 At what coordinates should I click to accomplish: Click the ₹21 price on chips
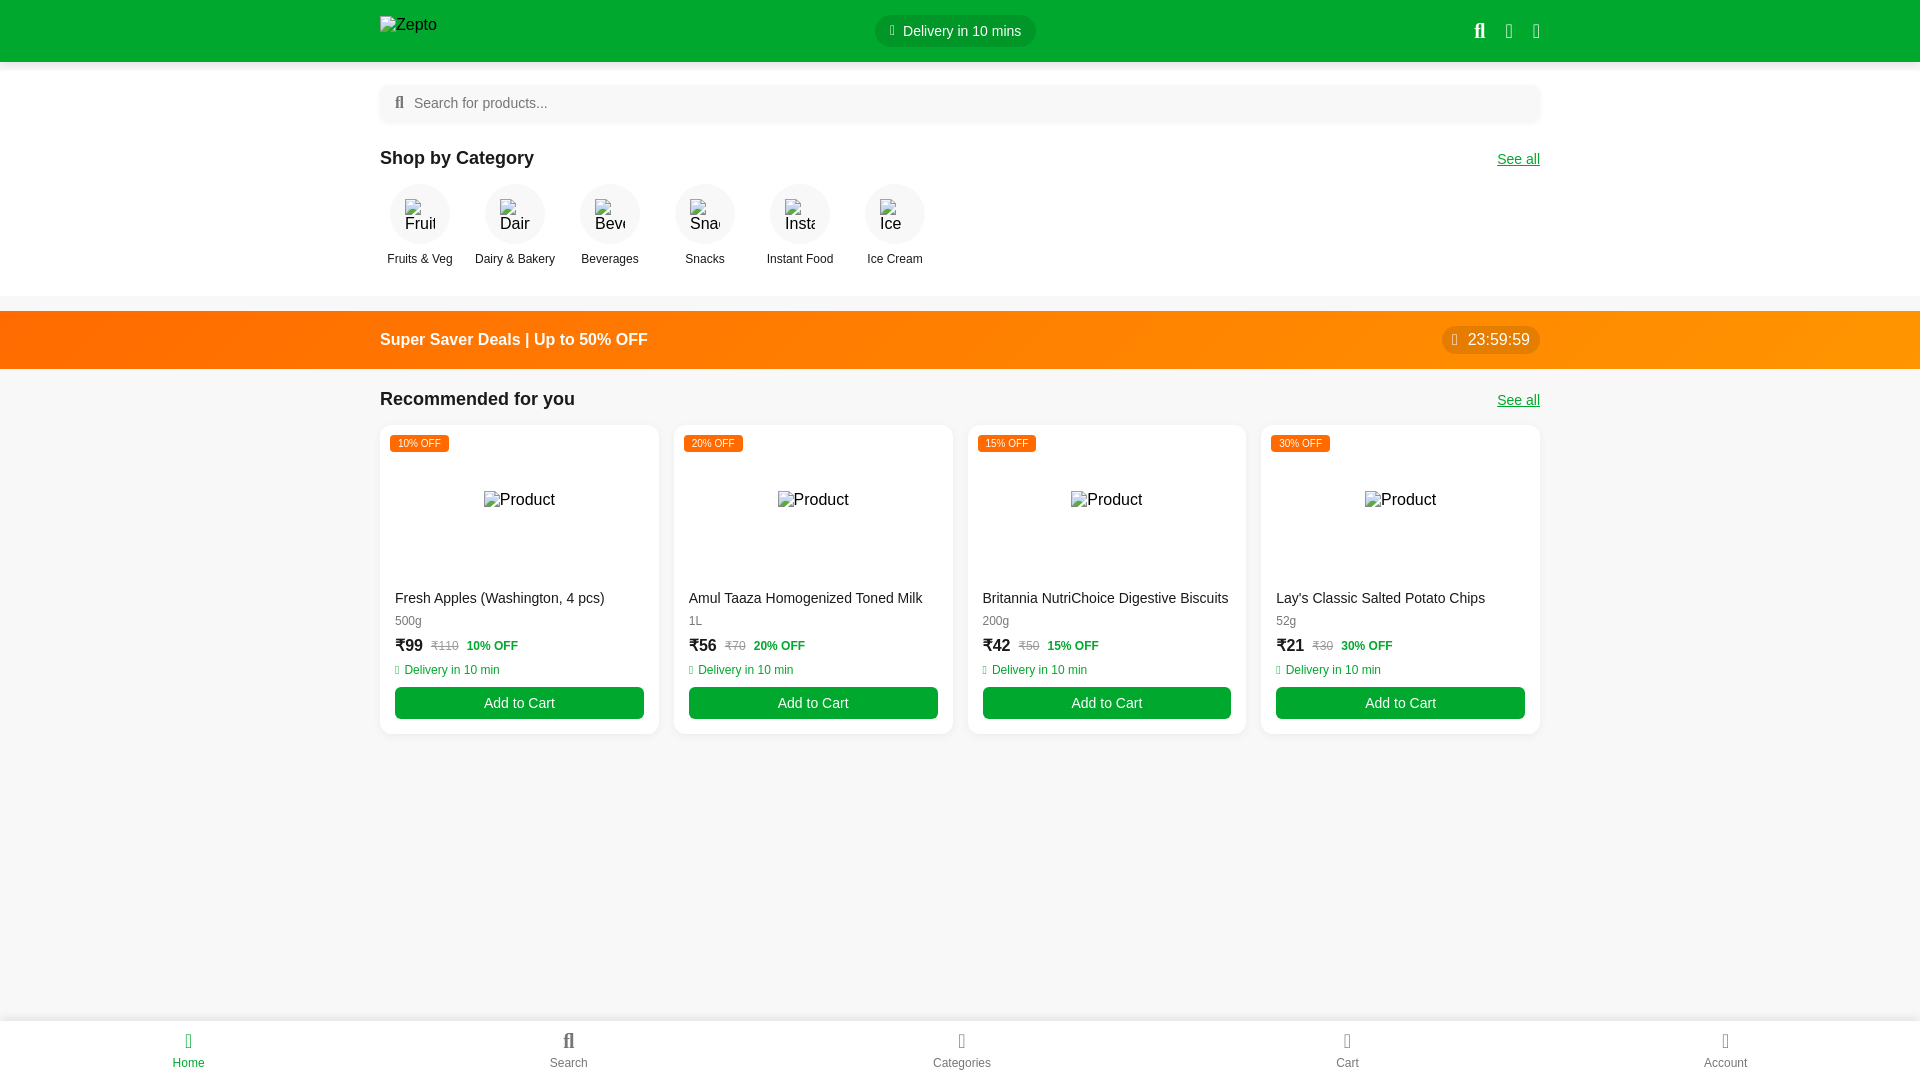(1290, 646)
